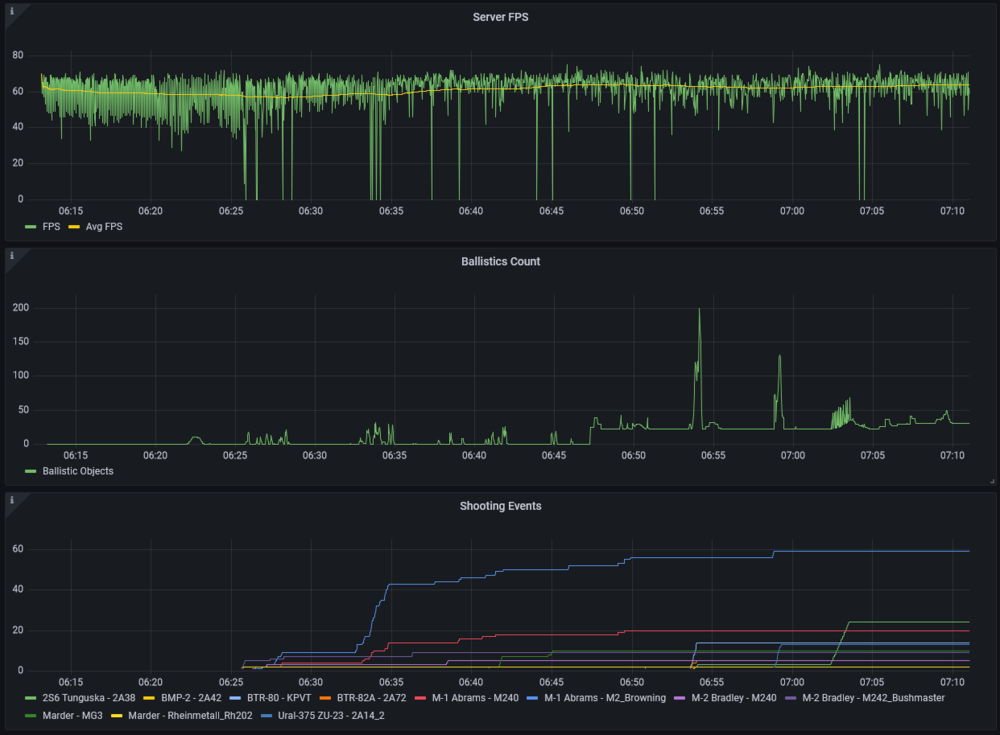This screenshot has width=1000, height=735.
Task: Toggle M-1 Abrams - M240 legend series
Action: click(475, 698)
